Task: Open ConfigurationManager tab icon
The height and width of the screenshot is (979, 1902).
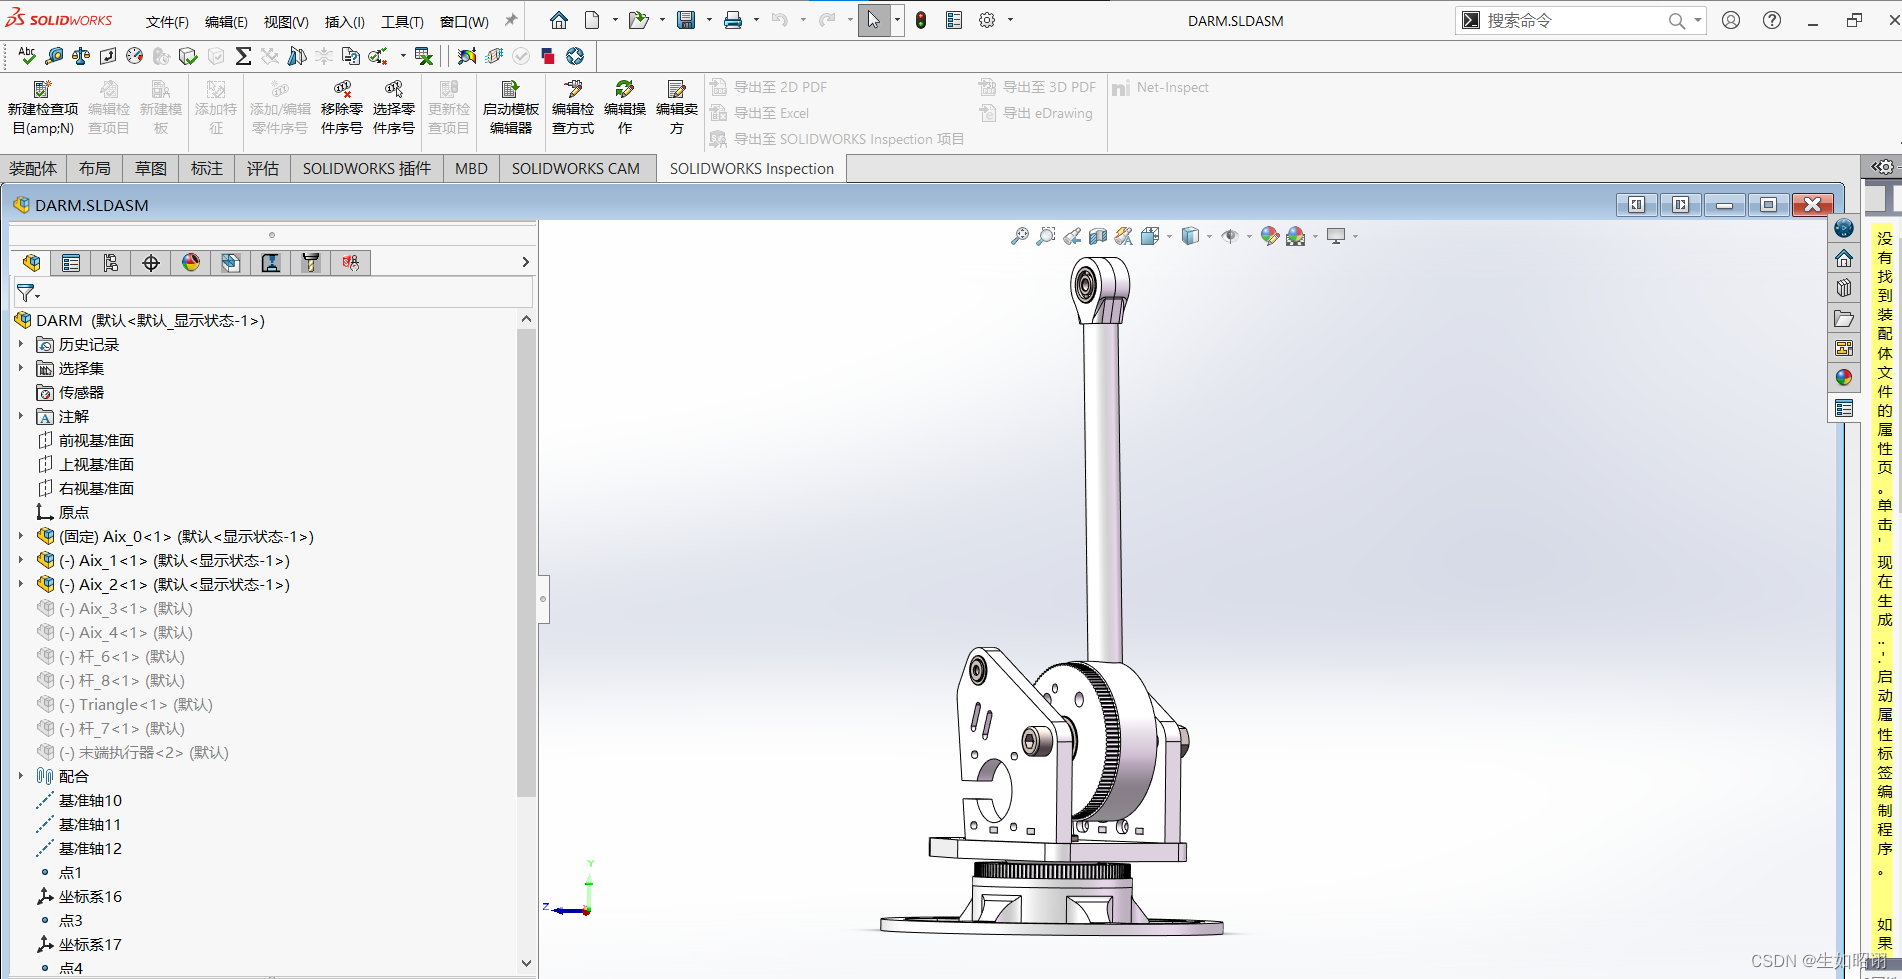Action: pos(111,262)
